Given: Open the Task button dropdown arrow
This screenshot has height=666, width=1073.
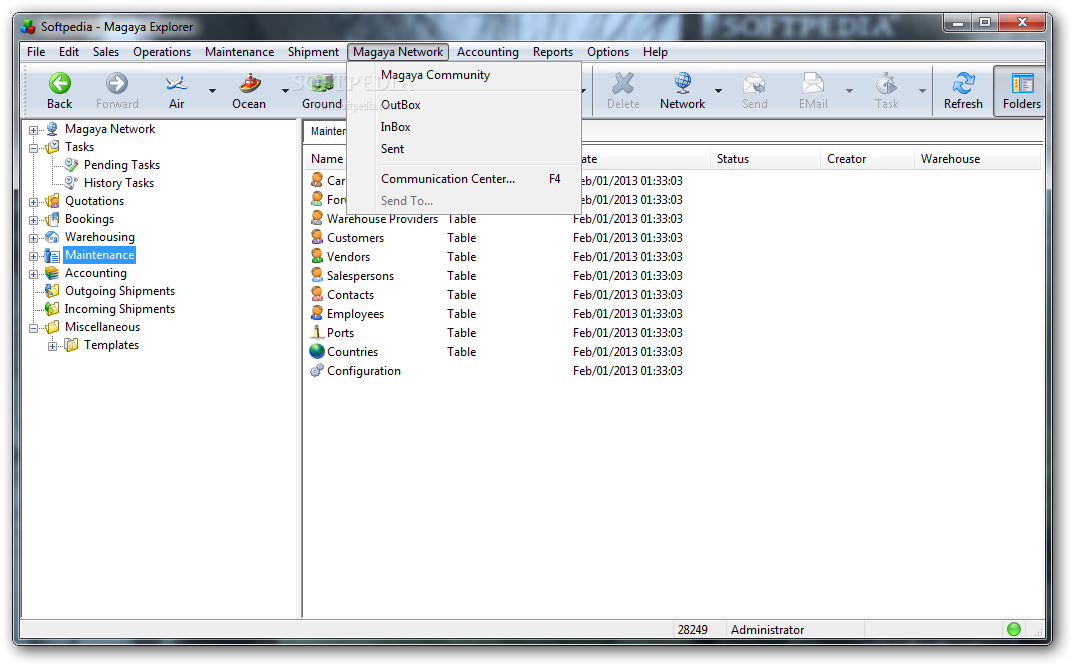Looking at the screenshot, I should click(x=922, y=91).
